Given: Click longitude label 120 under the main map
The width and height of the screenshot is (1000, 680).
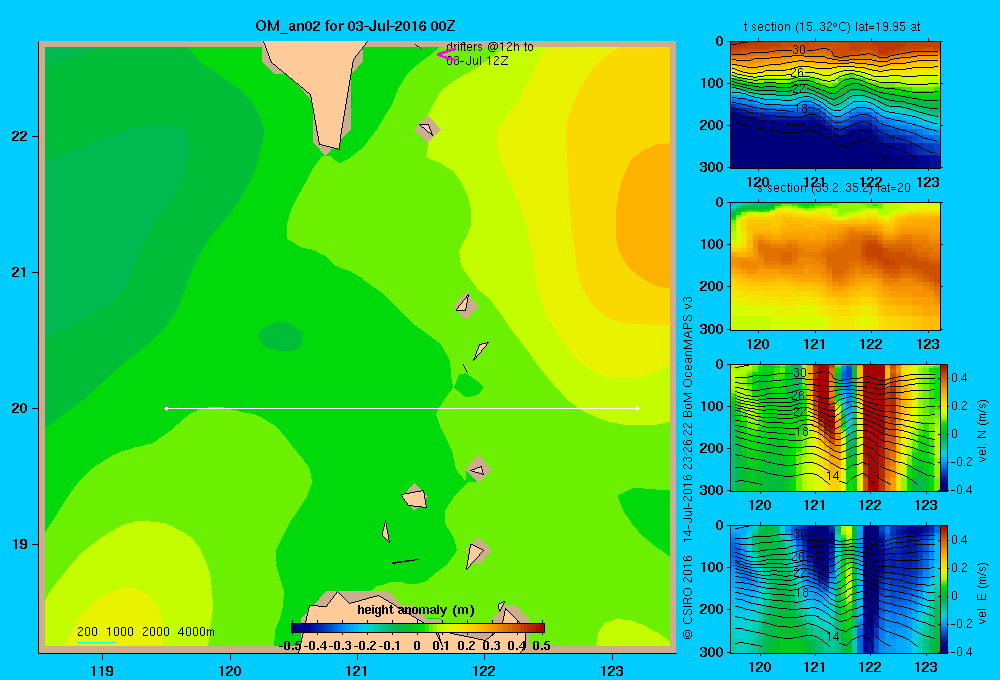Looking at the screenshot, I should click(x=230, y=670).
